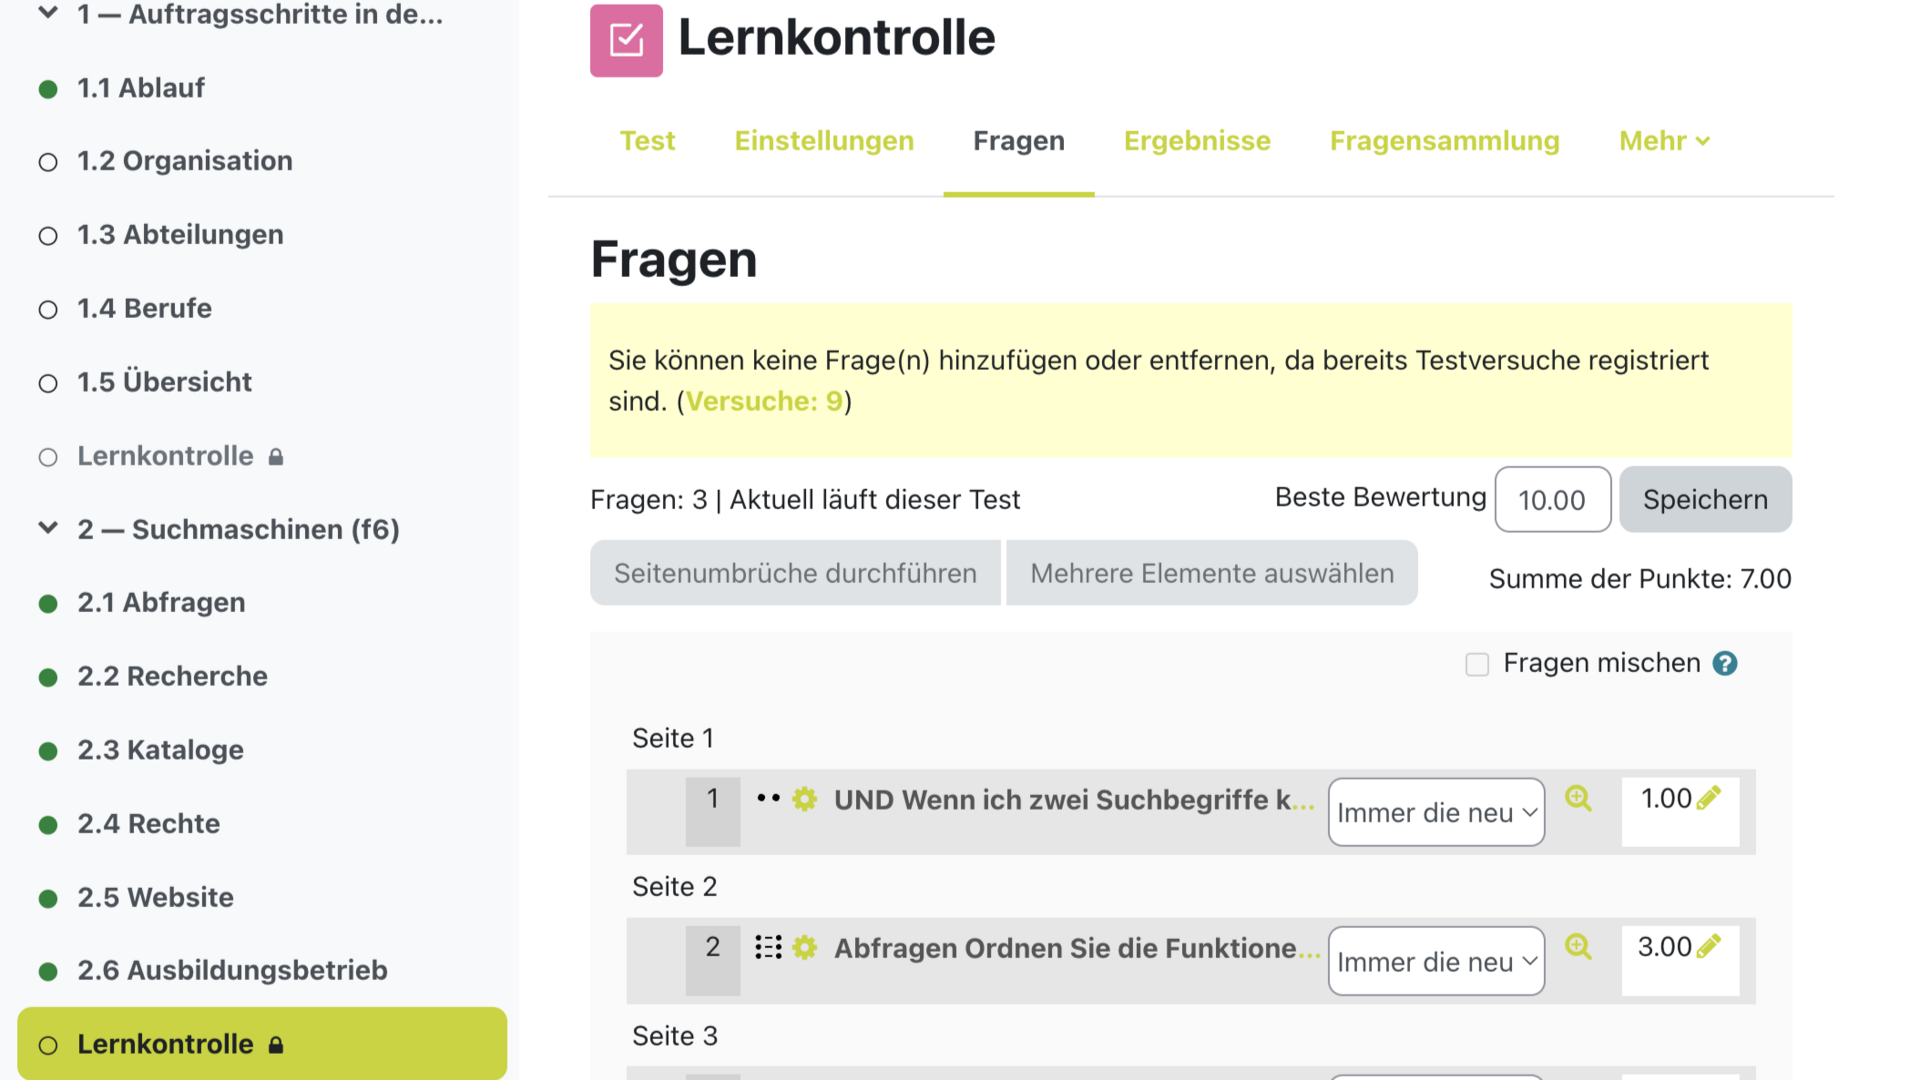Edit the 1.00 points pencil icon
1920x1080 pixels.
1709,797
